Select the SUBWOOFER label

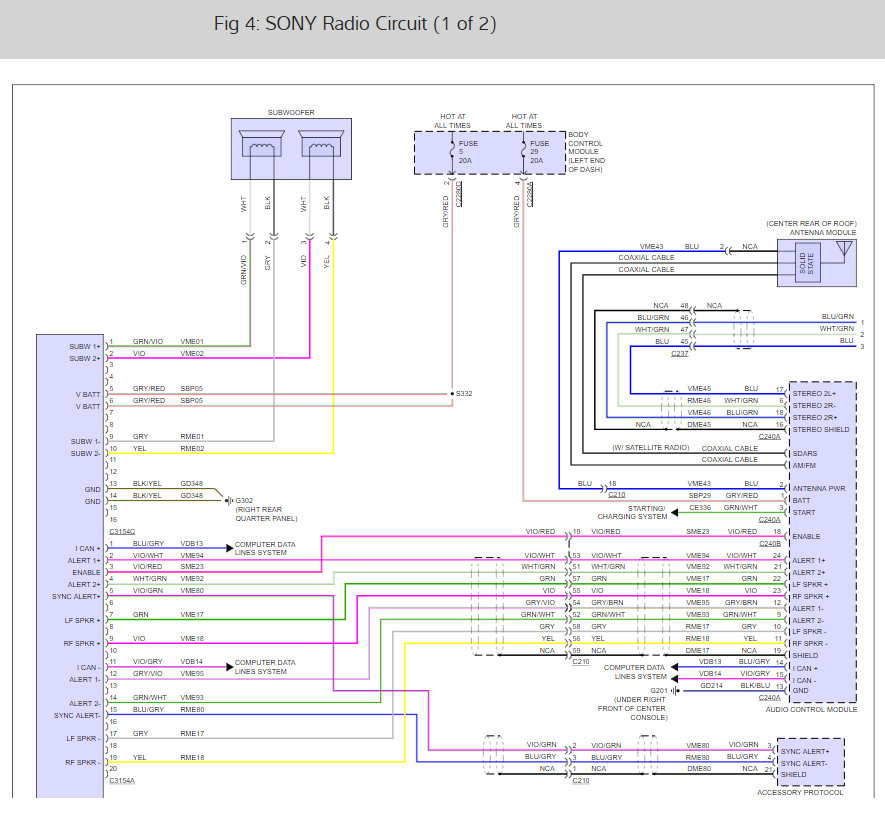point(291,112)
